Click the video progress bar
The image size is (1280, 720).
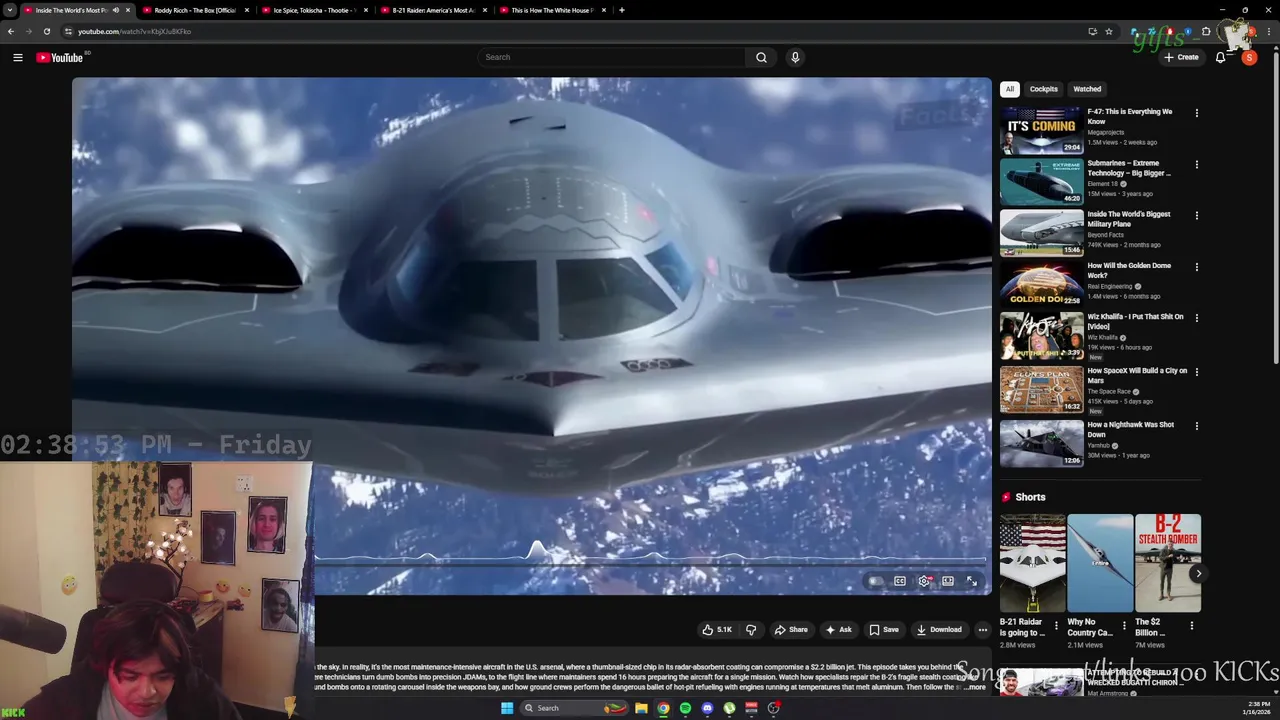tap(650, 564)
